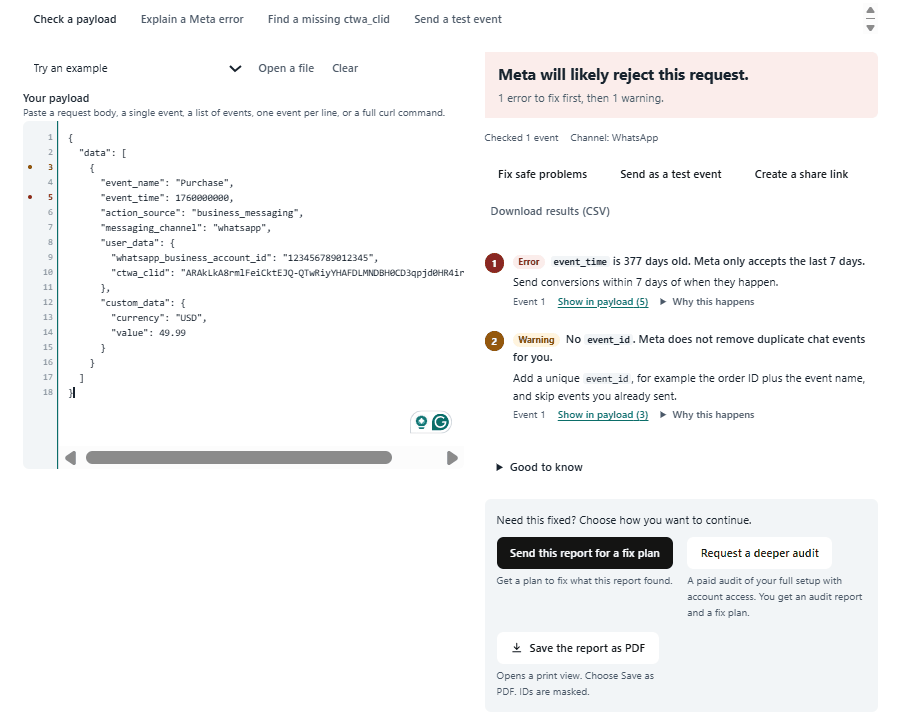Click the lightbulb suggestion icon in editor
This screenshot has width=900, height=721.
coord(421,422)
